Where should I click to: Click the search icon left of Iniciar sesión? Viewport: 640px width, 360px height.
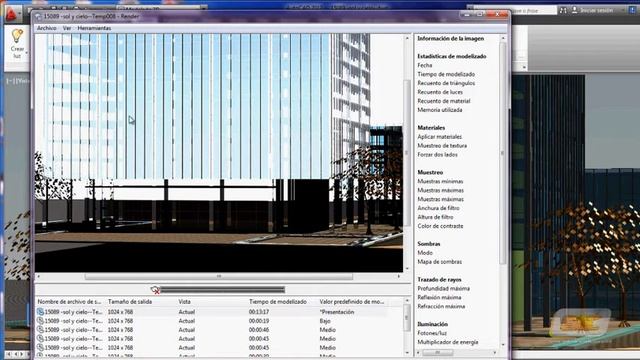(563, 10)
